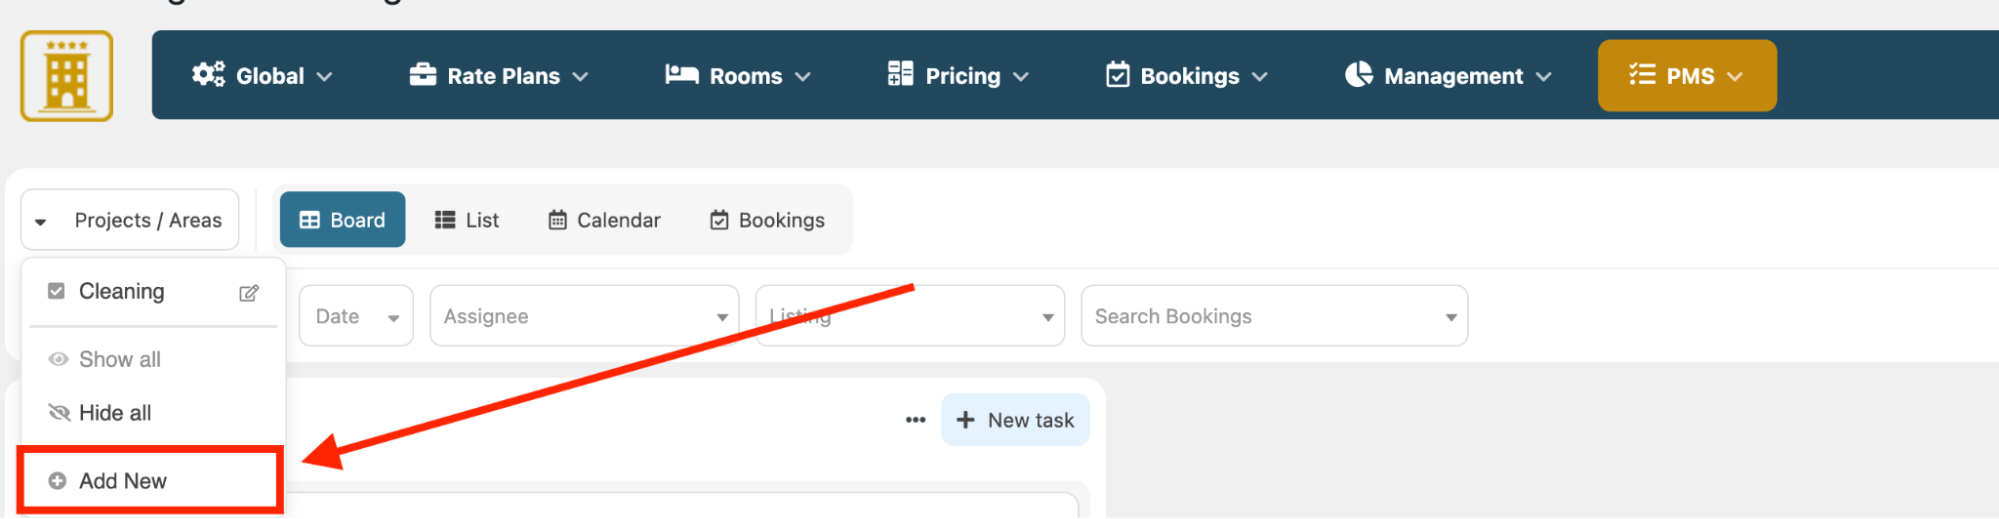Click the Rooms bed icon

(x=682, y=75)
